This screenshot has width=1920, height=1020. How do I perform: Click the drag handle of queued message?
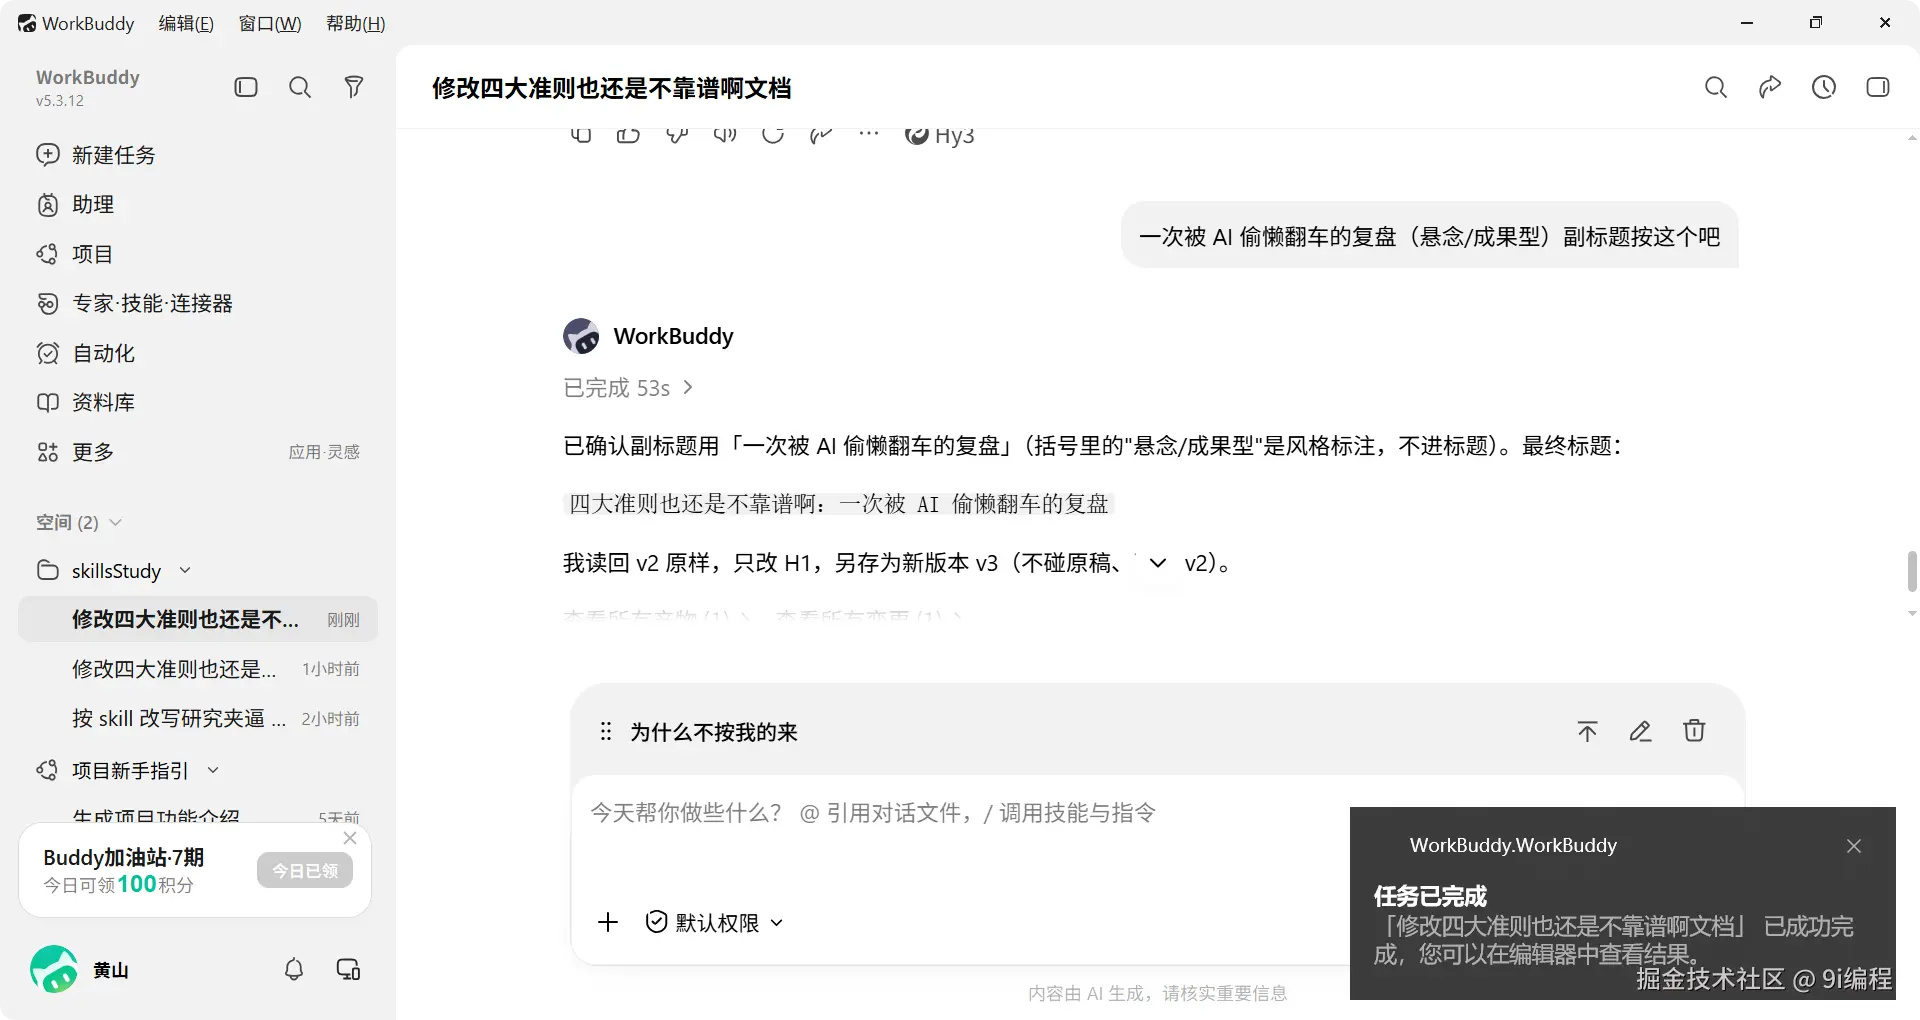click(605, 732)
